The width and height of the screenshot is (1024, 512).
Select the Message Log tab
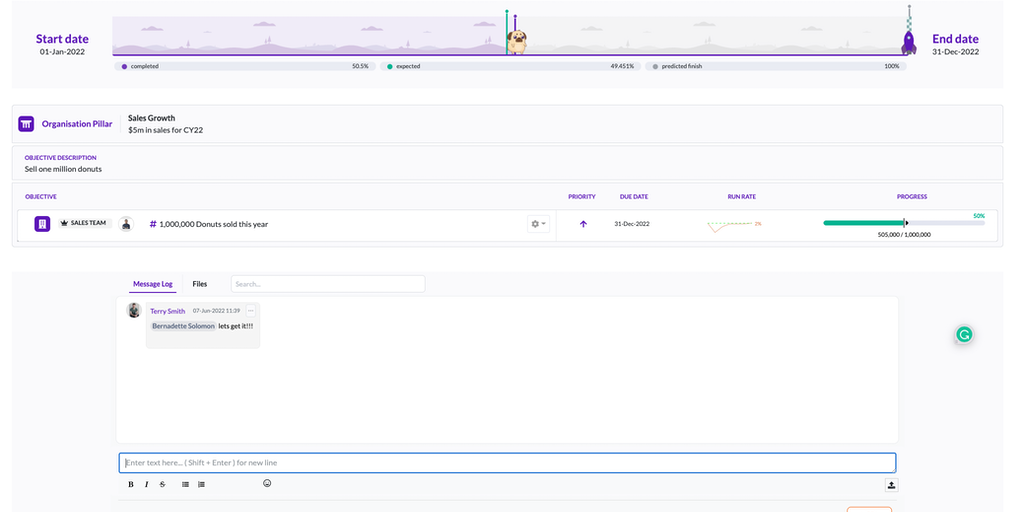[153, 284]
